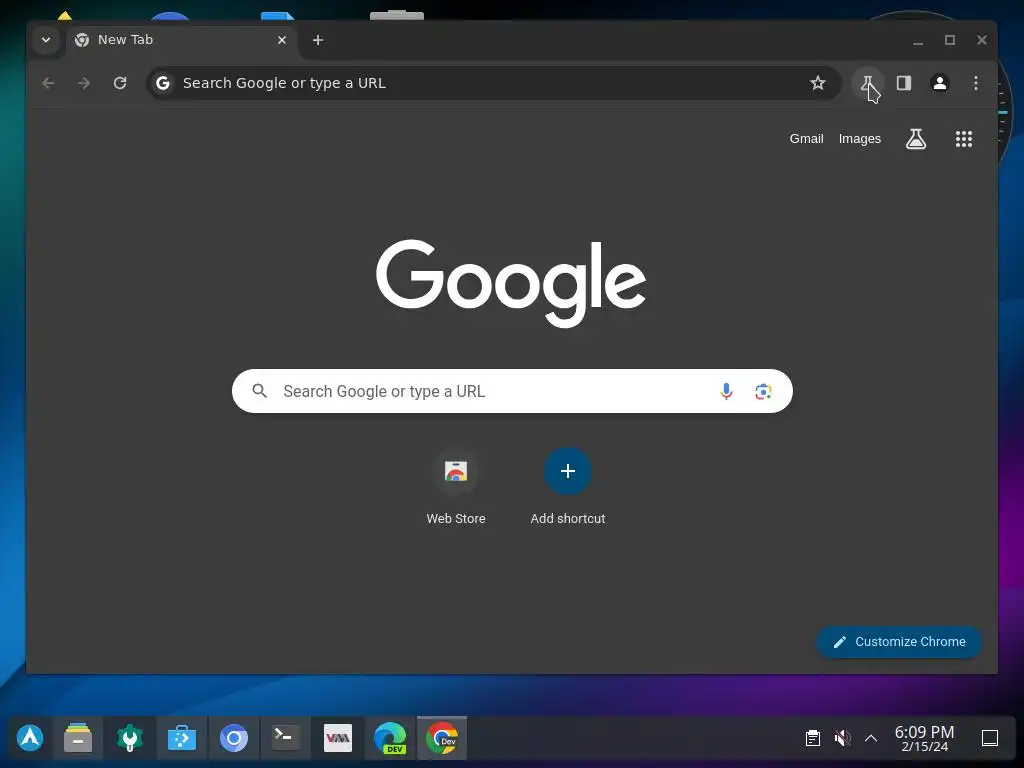
Task: Open the application launcher in taskbar
Action: [30, 739]
